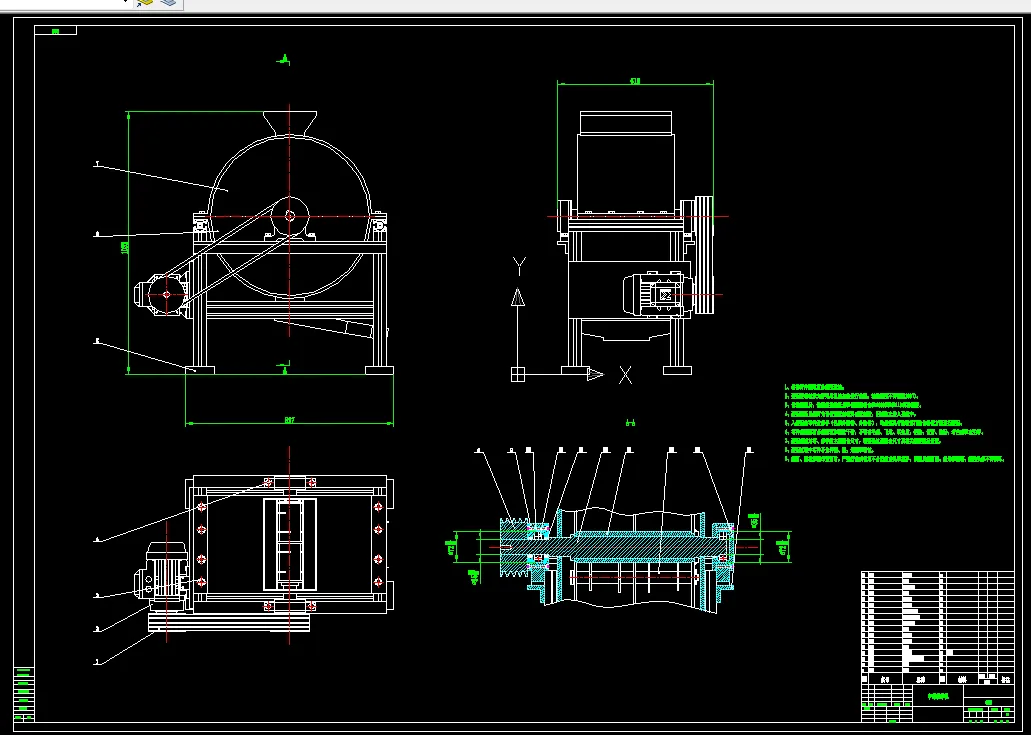
Task: Click the UCS origin square icon
Action: tap(517, 375)
